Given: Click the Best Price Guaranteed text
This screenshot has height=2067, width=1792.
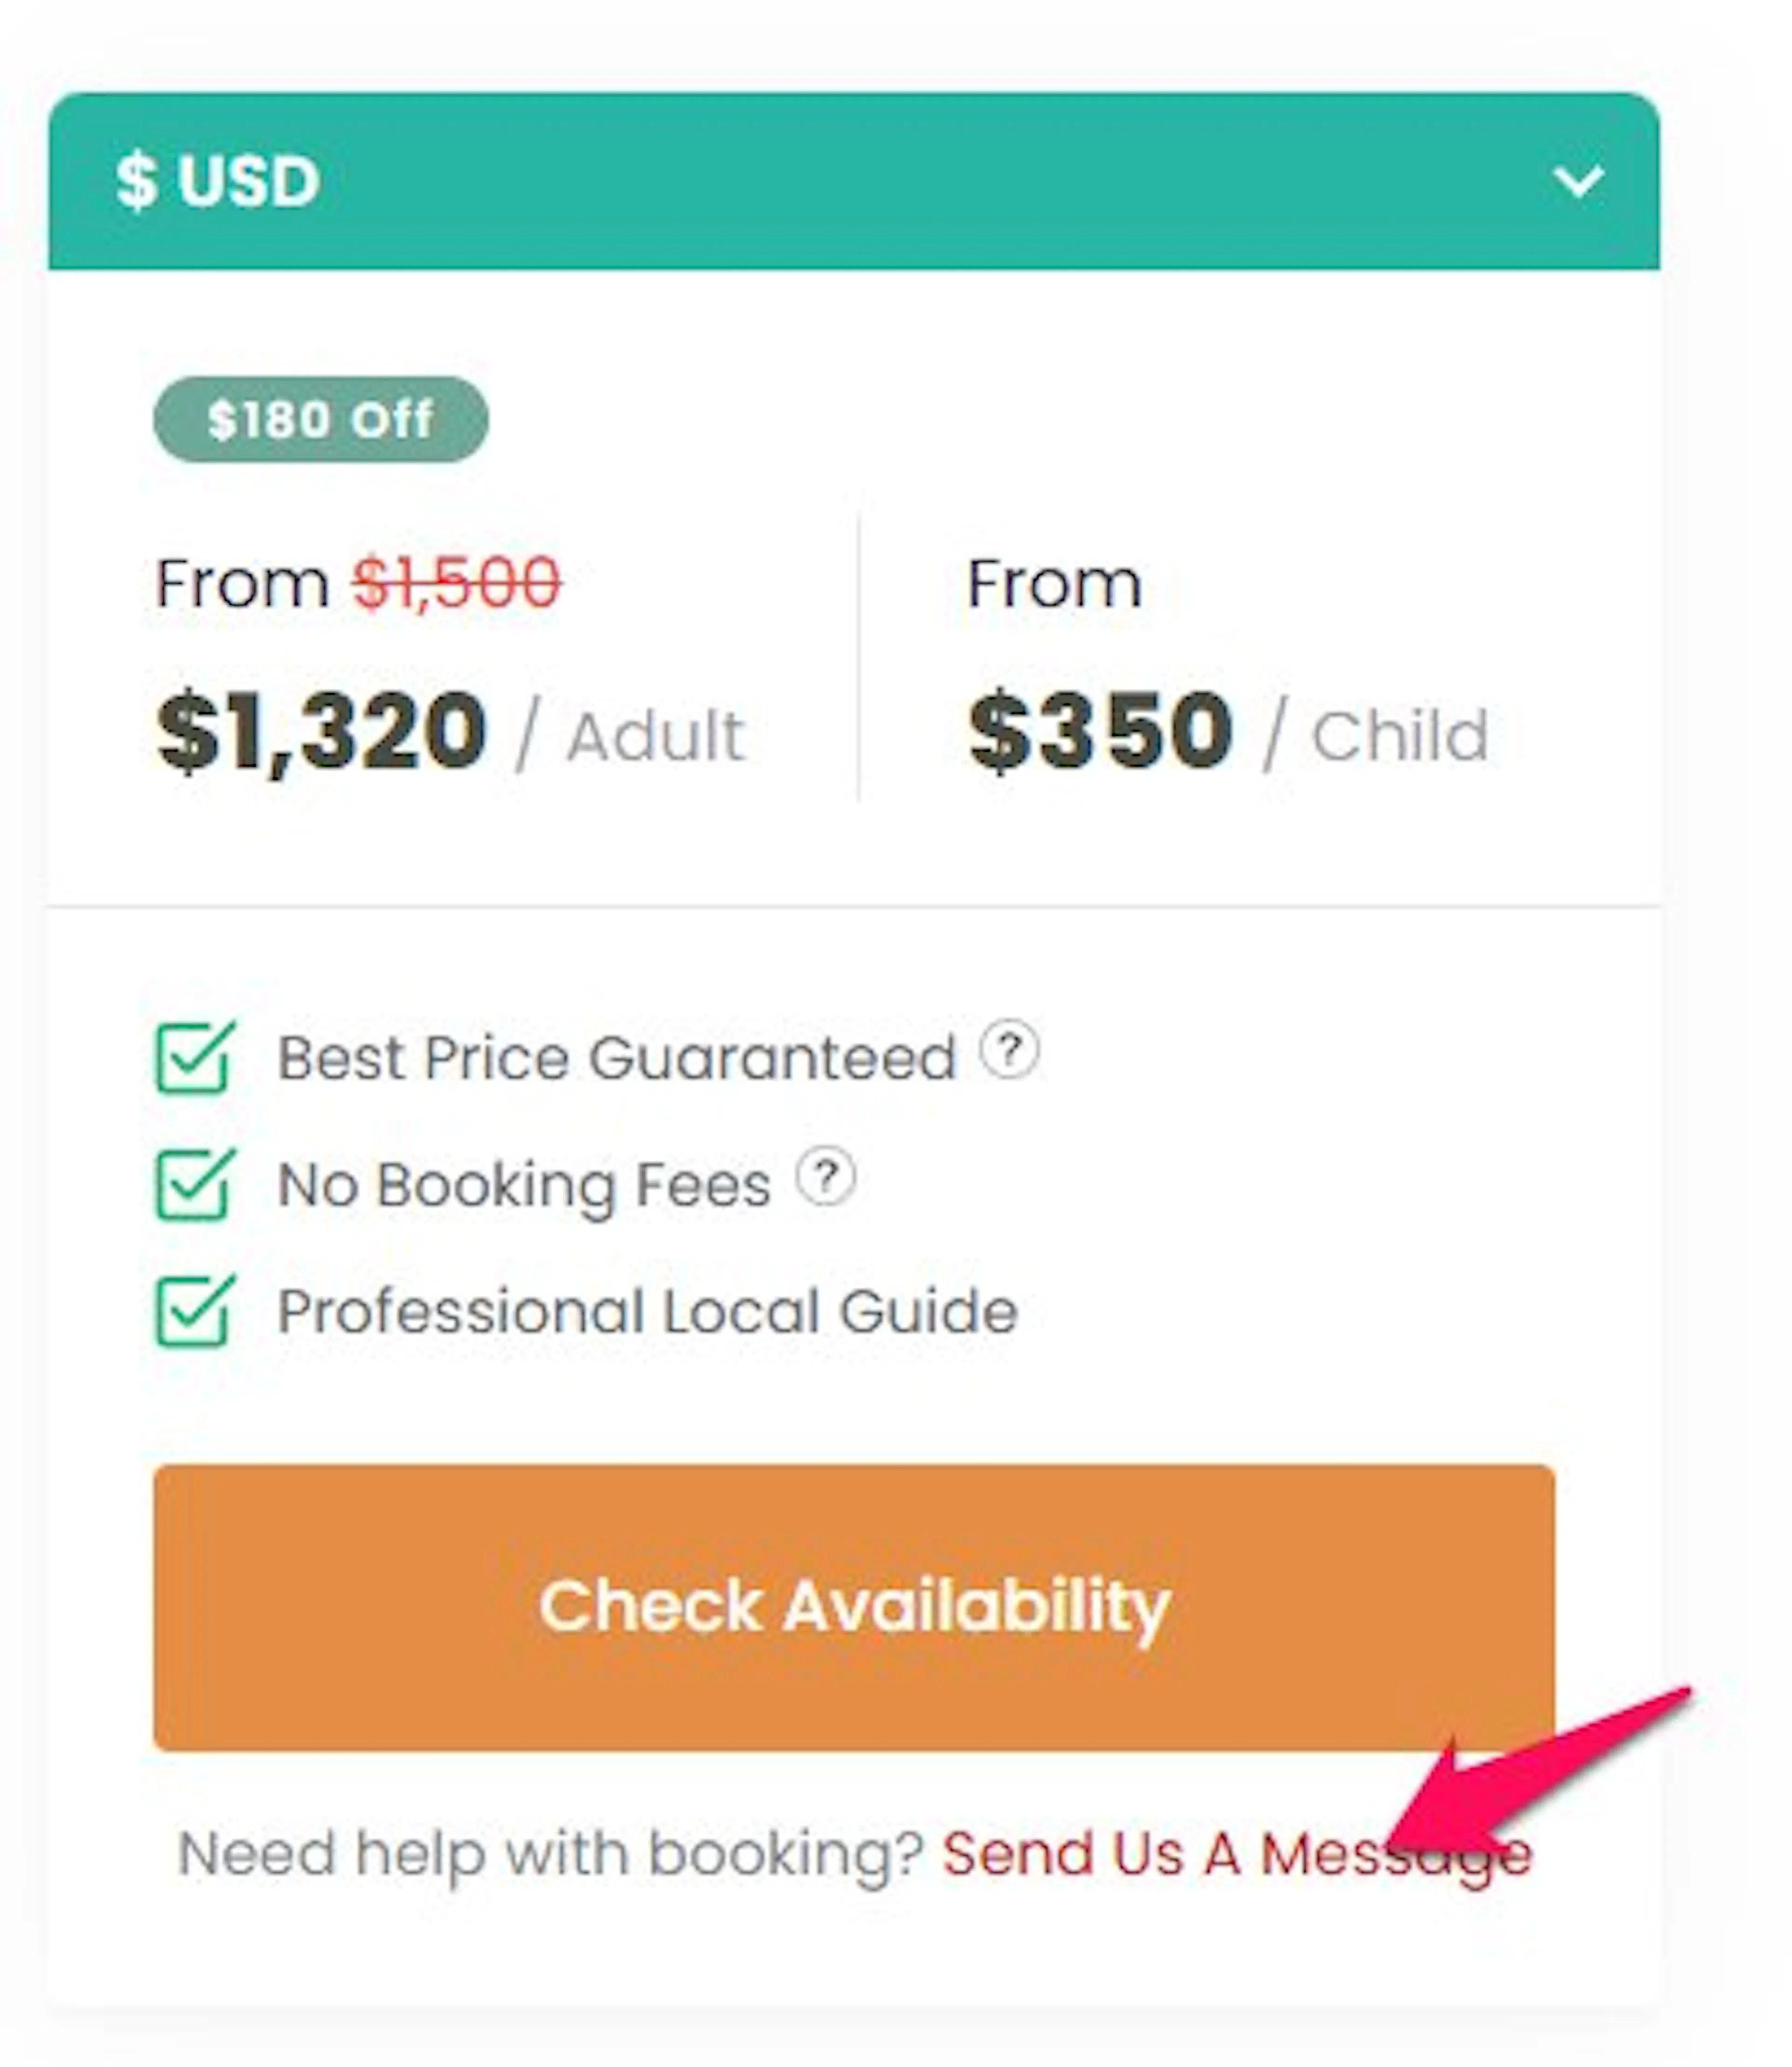Looking at the screenshot, I should click(x=617, y=1058).
